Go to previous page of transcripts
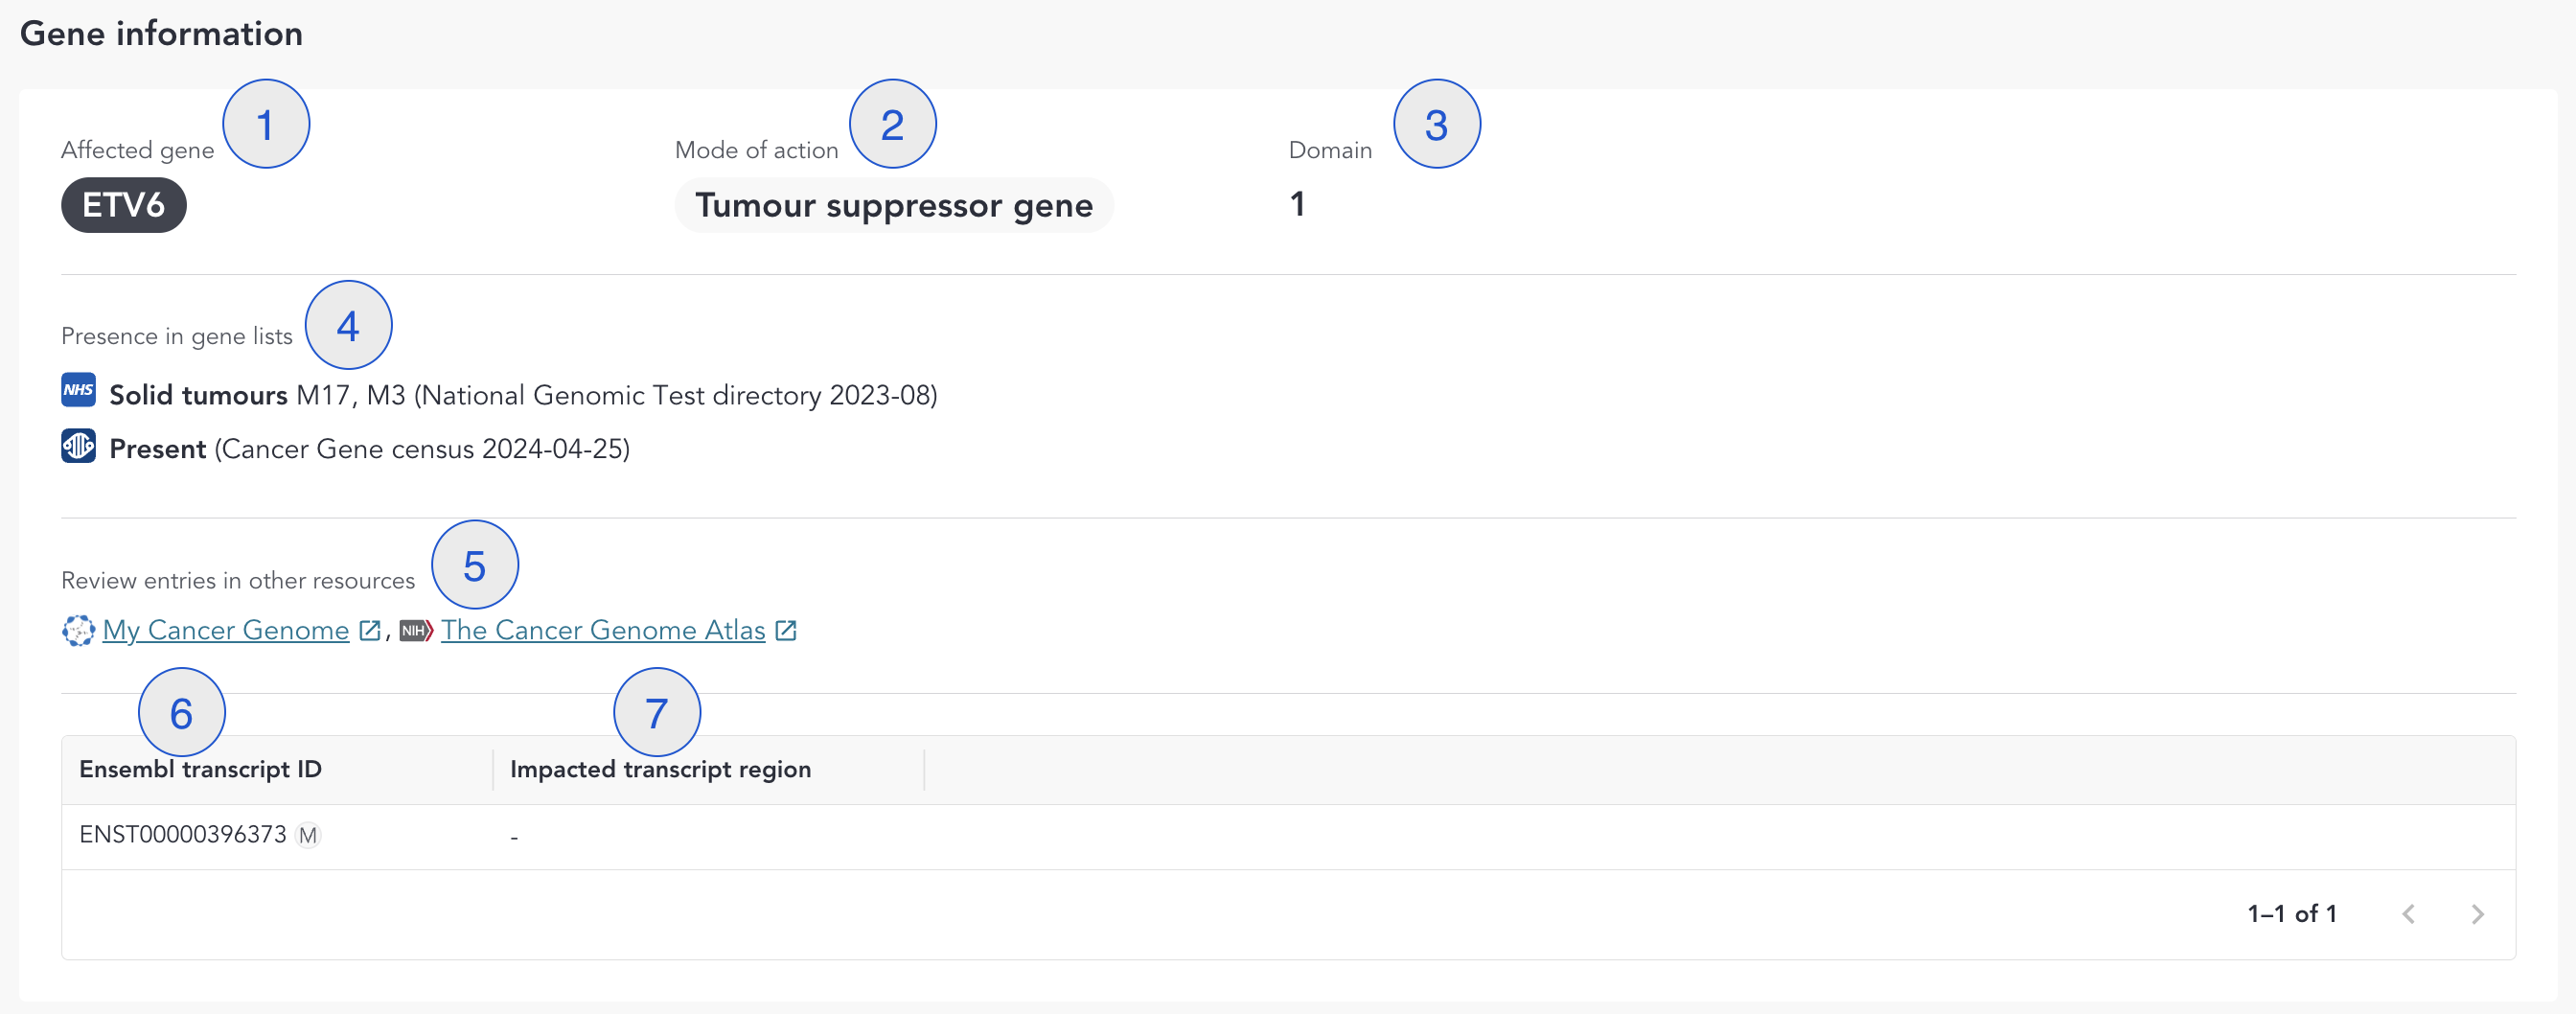 (x=2408, y=914)
